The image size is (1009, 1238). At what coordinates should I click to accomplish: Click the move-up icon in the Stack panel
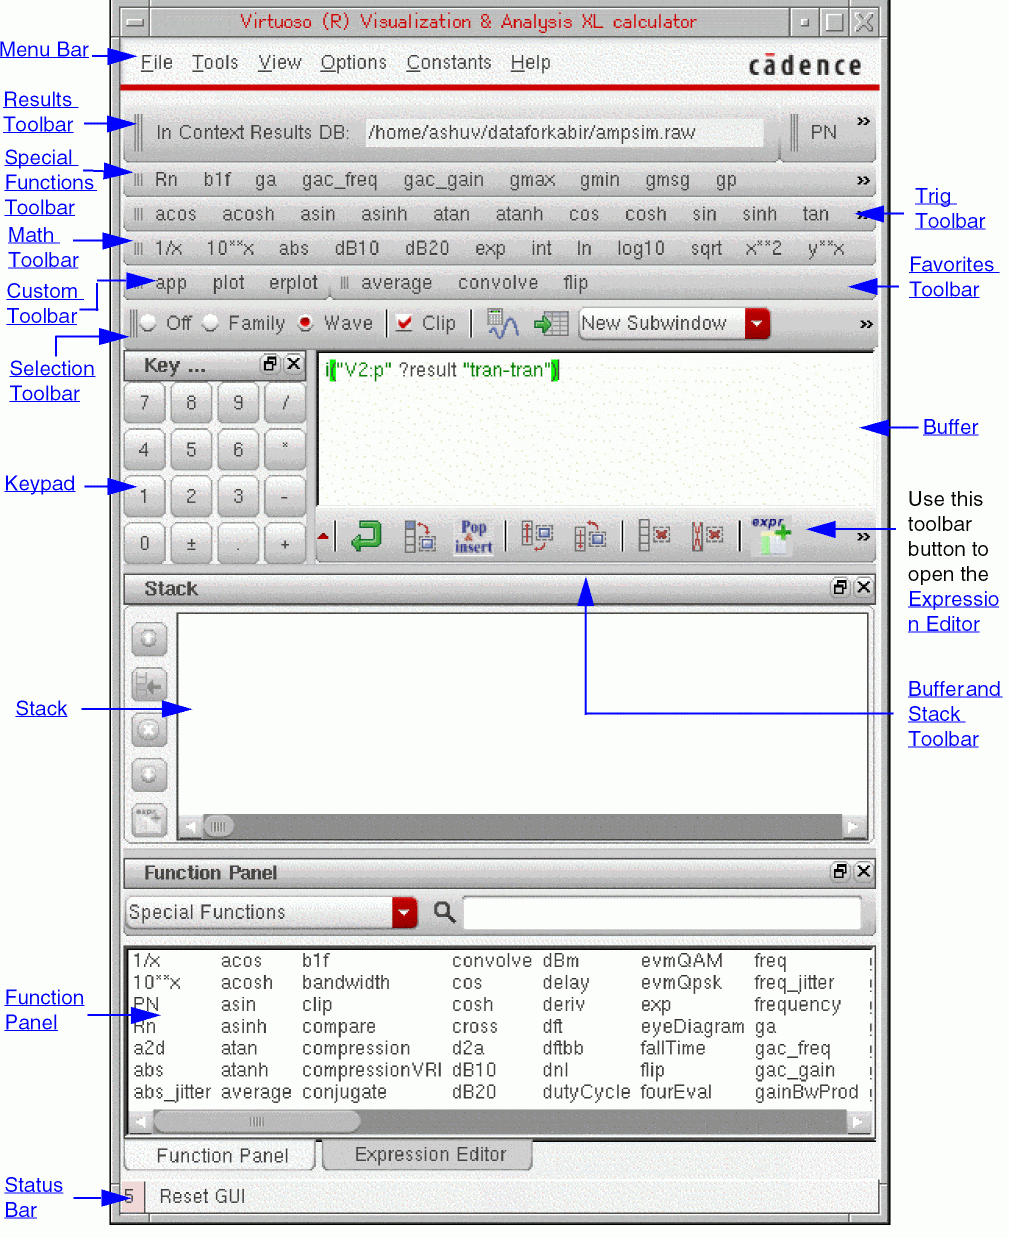tap(149, 638)
